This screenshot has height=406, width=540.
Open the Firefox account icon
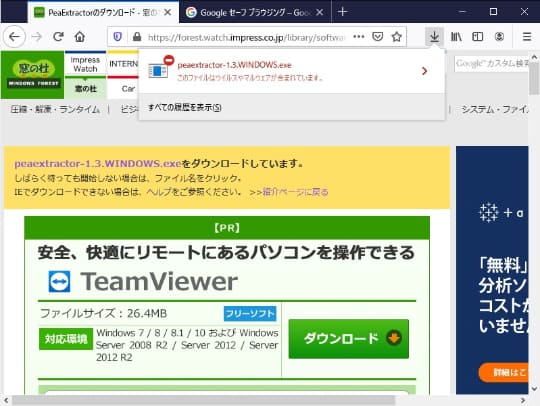point(499,37)
